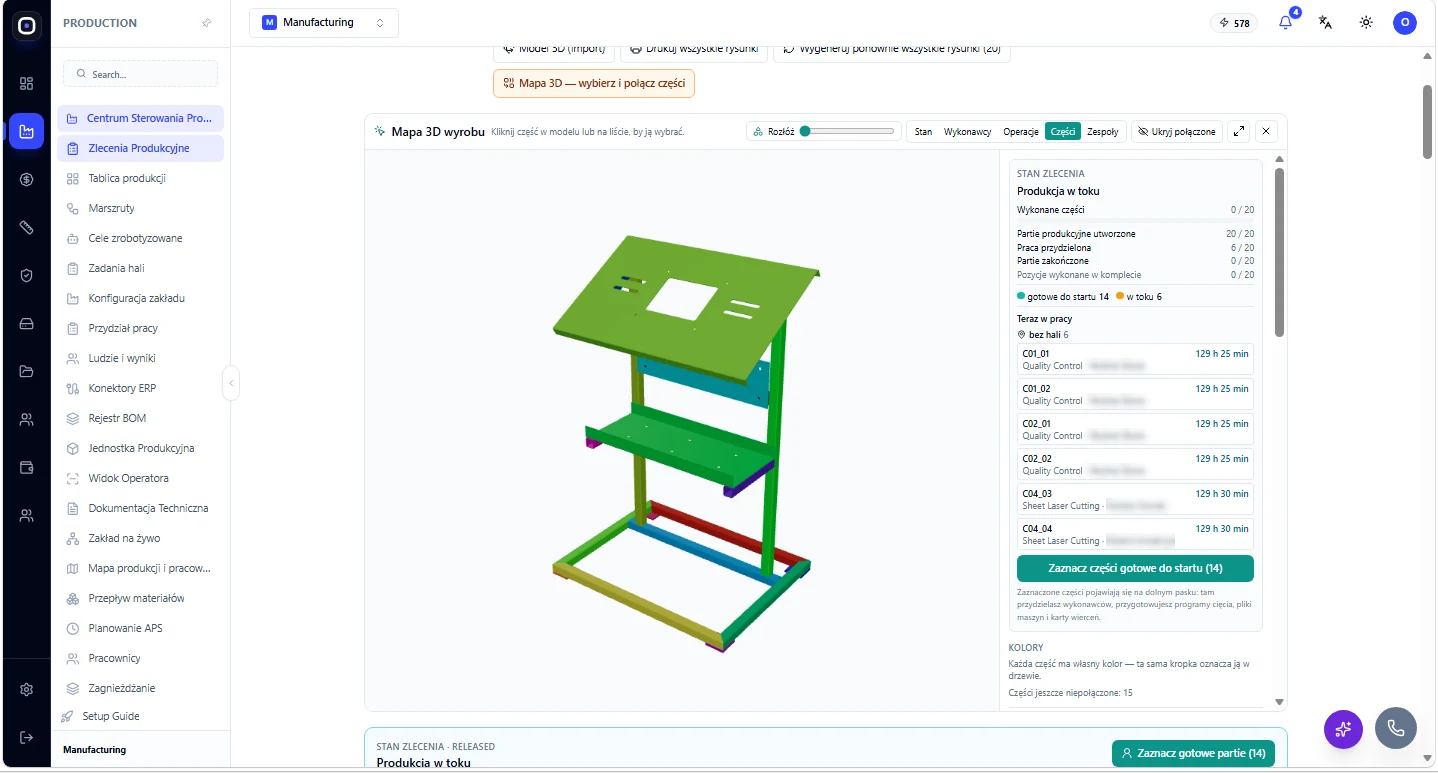Toggle Ukryj połączone visibility
This screenshot has height=773, width=1438.
[1177, 131]
